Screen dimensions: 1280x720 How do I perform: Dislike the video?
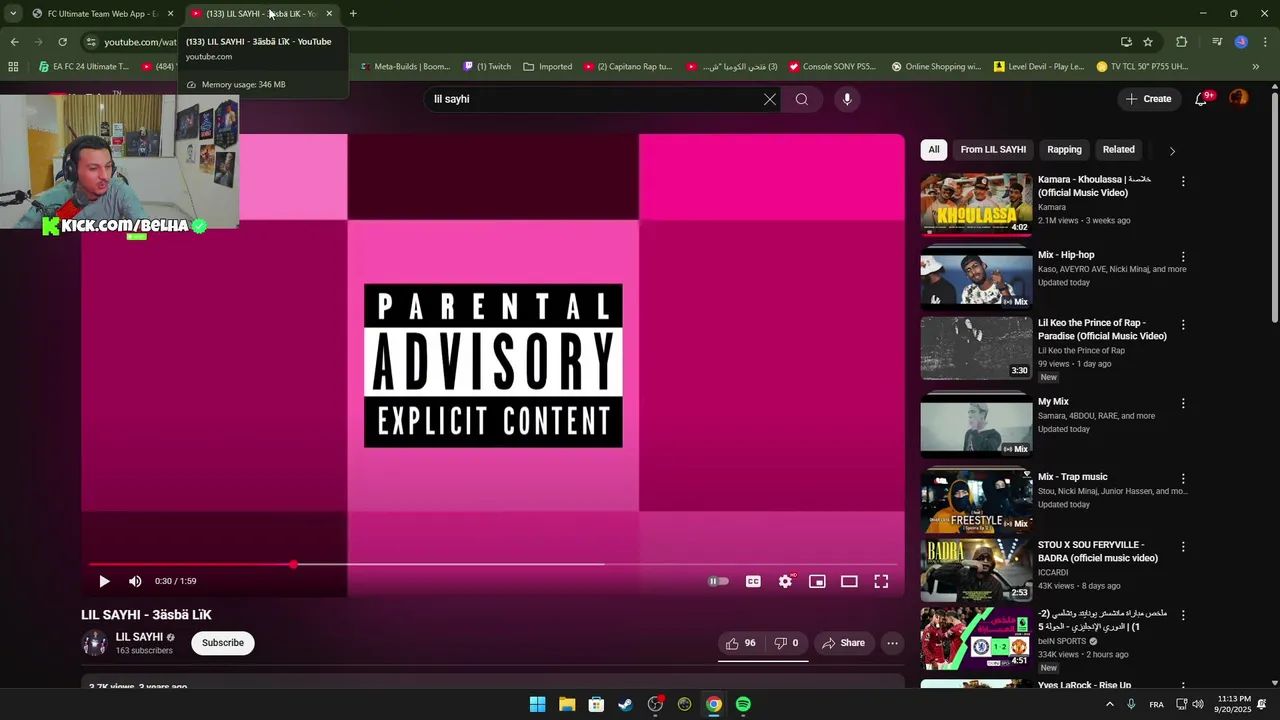pyautogui.click(x=787, y=643)
